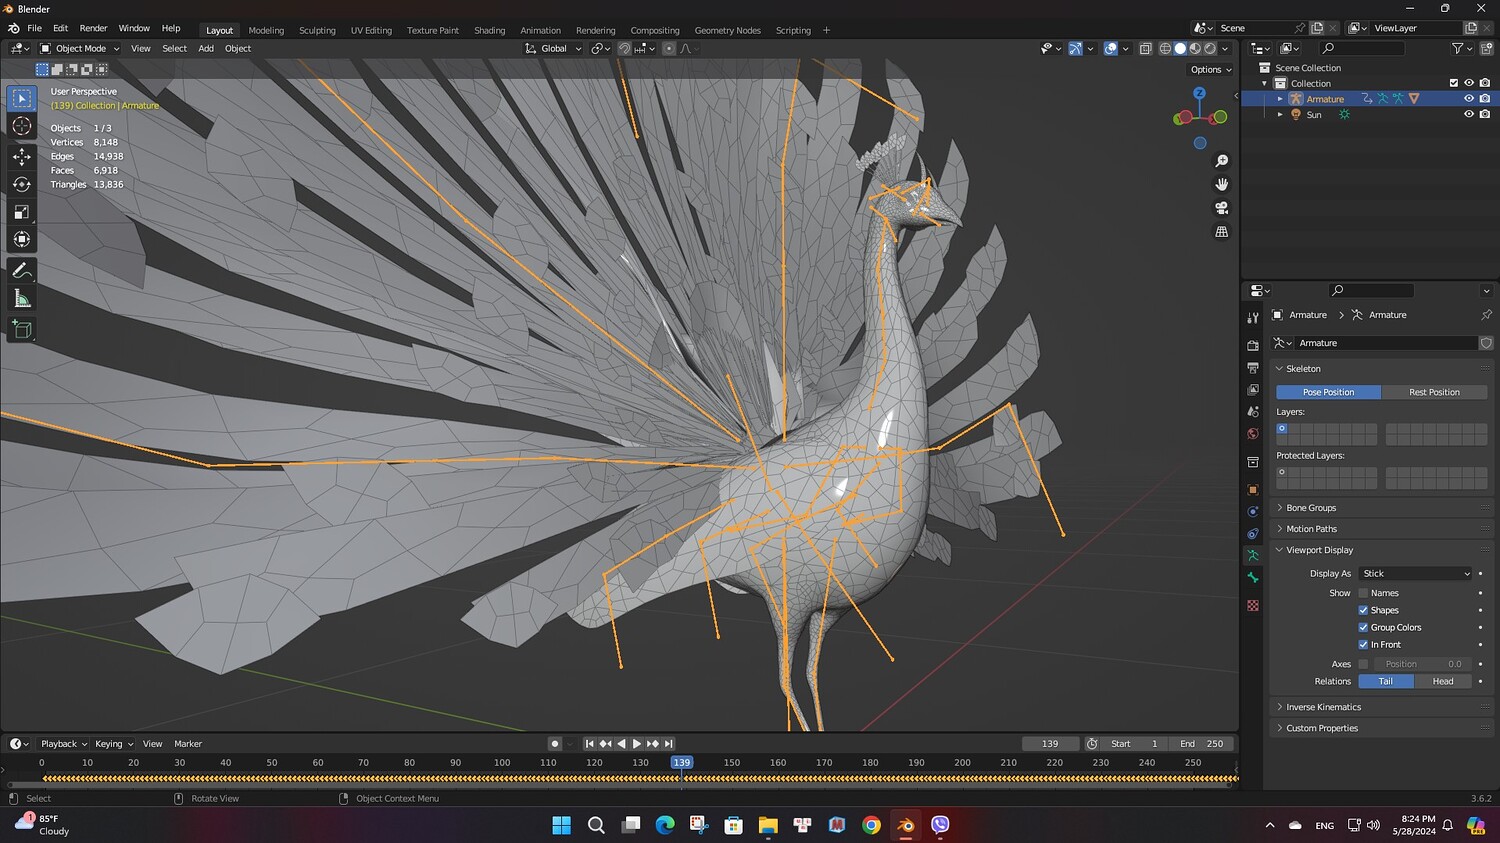Set Relations to Head
The image size is (1500, 843).
tap(1442, 681)
